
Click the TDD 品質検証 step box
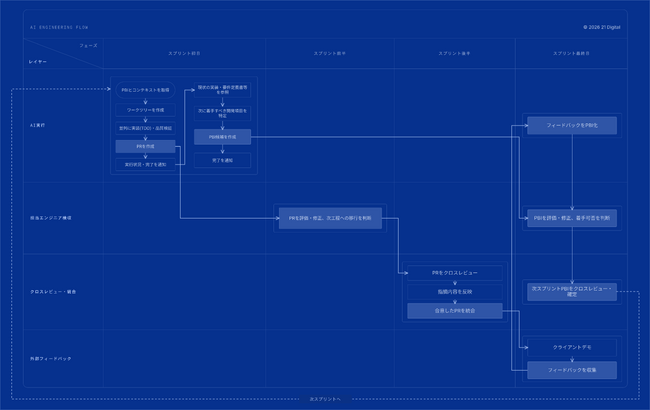pyautogui.click(x=145, y=128)
